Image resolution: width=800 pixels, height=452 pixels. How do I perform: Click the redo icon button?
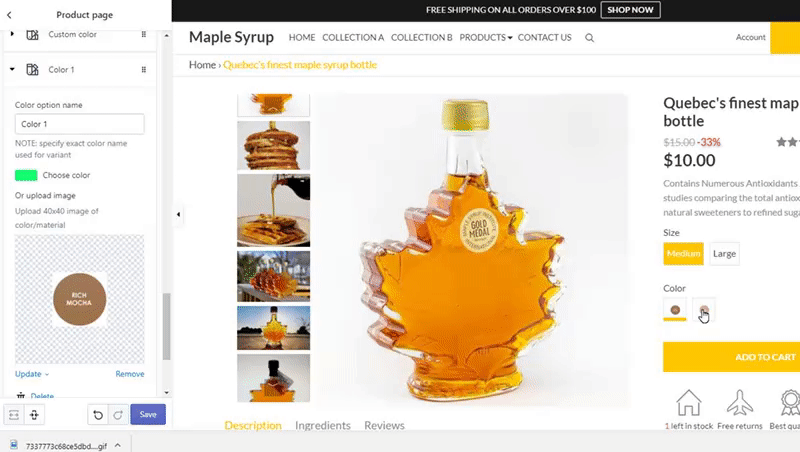tap(118, 415)
